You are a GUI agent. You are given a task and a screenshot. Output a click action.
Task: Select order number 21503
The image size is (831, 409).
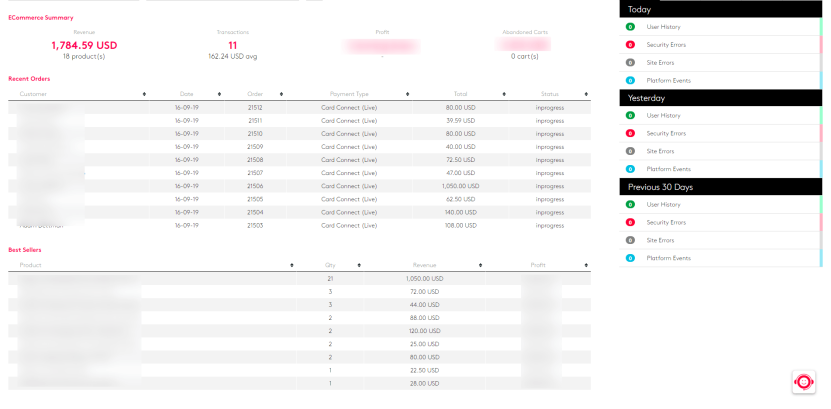(255, 225)
